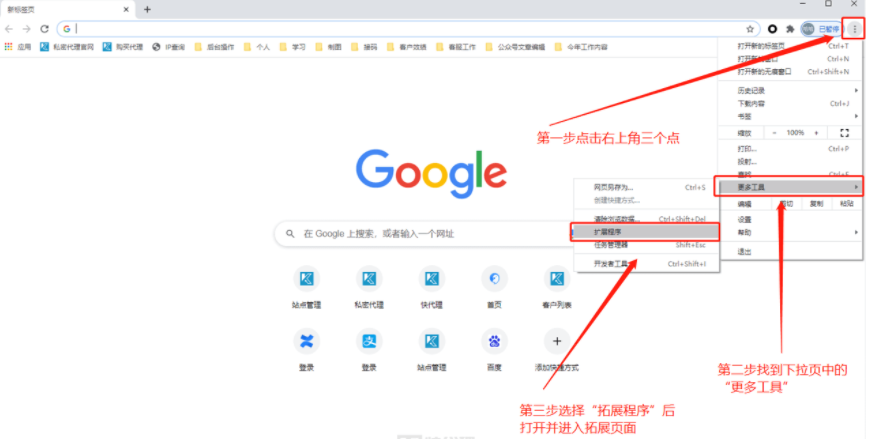The width and height of the screenshot is (870, 439).
Task: Select 清除浏览数据 in the submenu
Action: click(646, 219)
